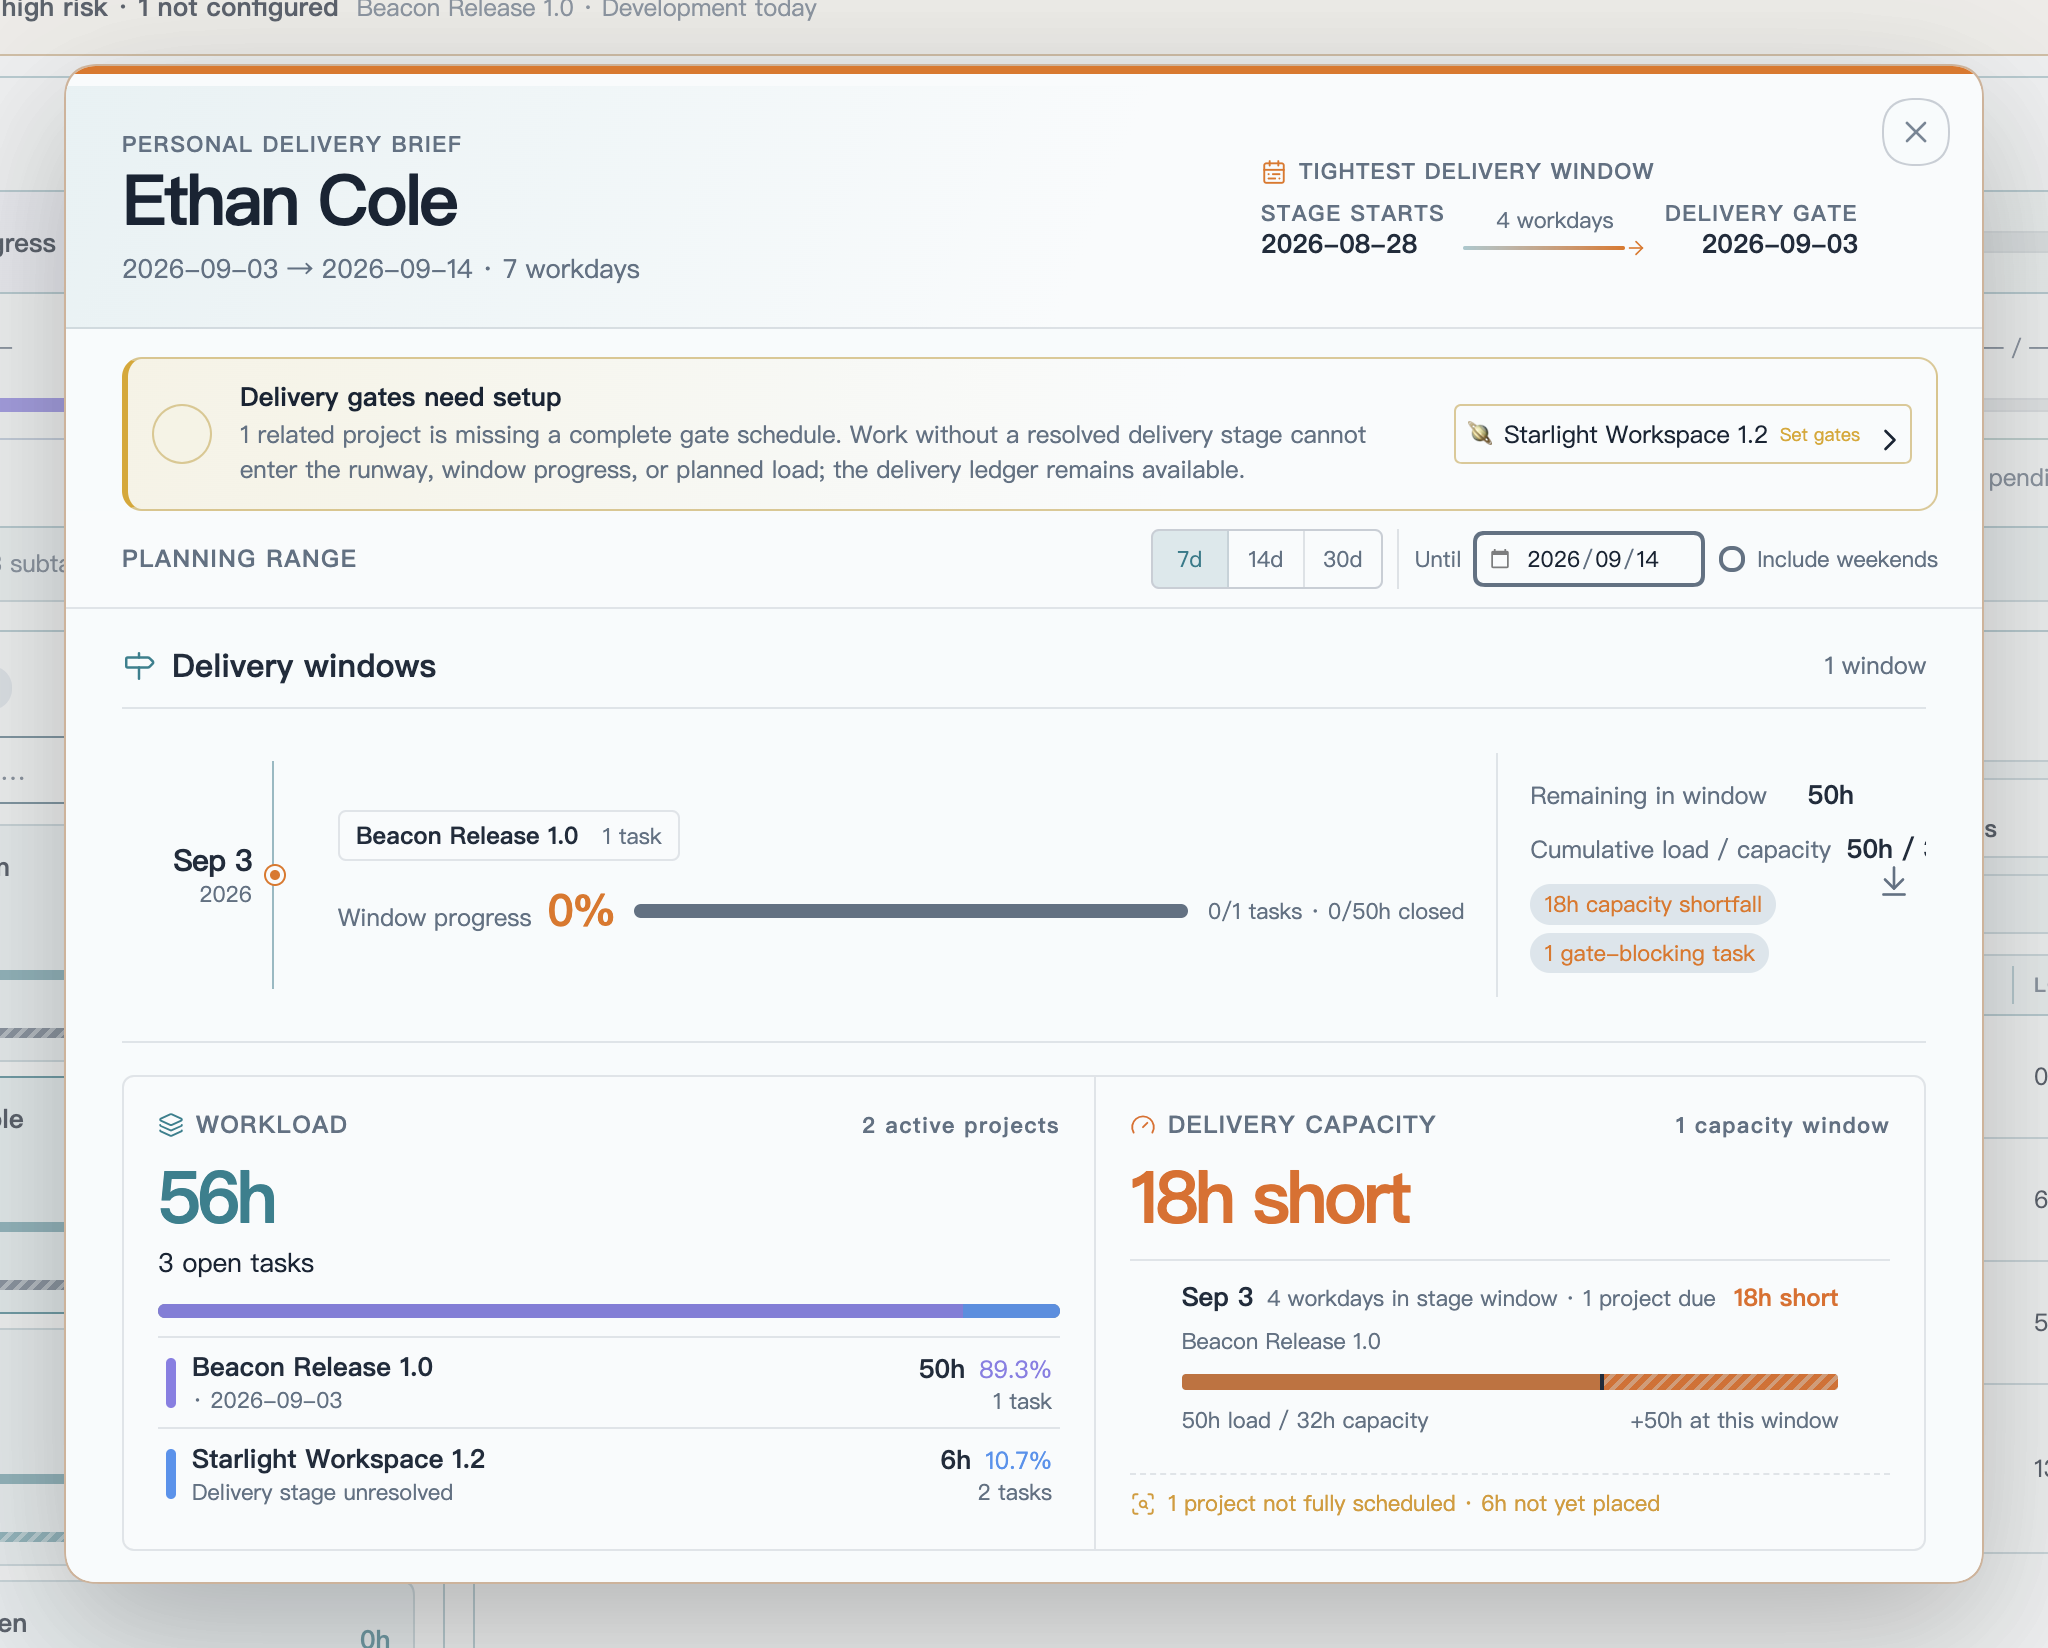
Task: Click 'Delivery stage unresolved' text
Action: tap(322, 1492)
